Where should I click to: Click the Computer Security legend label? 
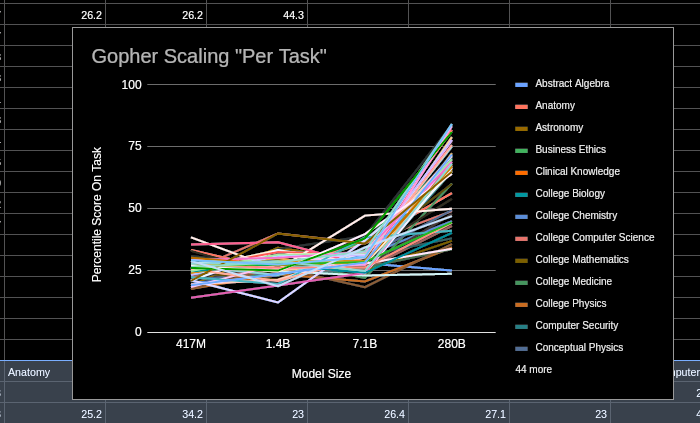click(x=576, y=326)
